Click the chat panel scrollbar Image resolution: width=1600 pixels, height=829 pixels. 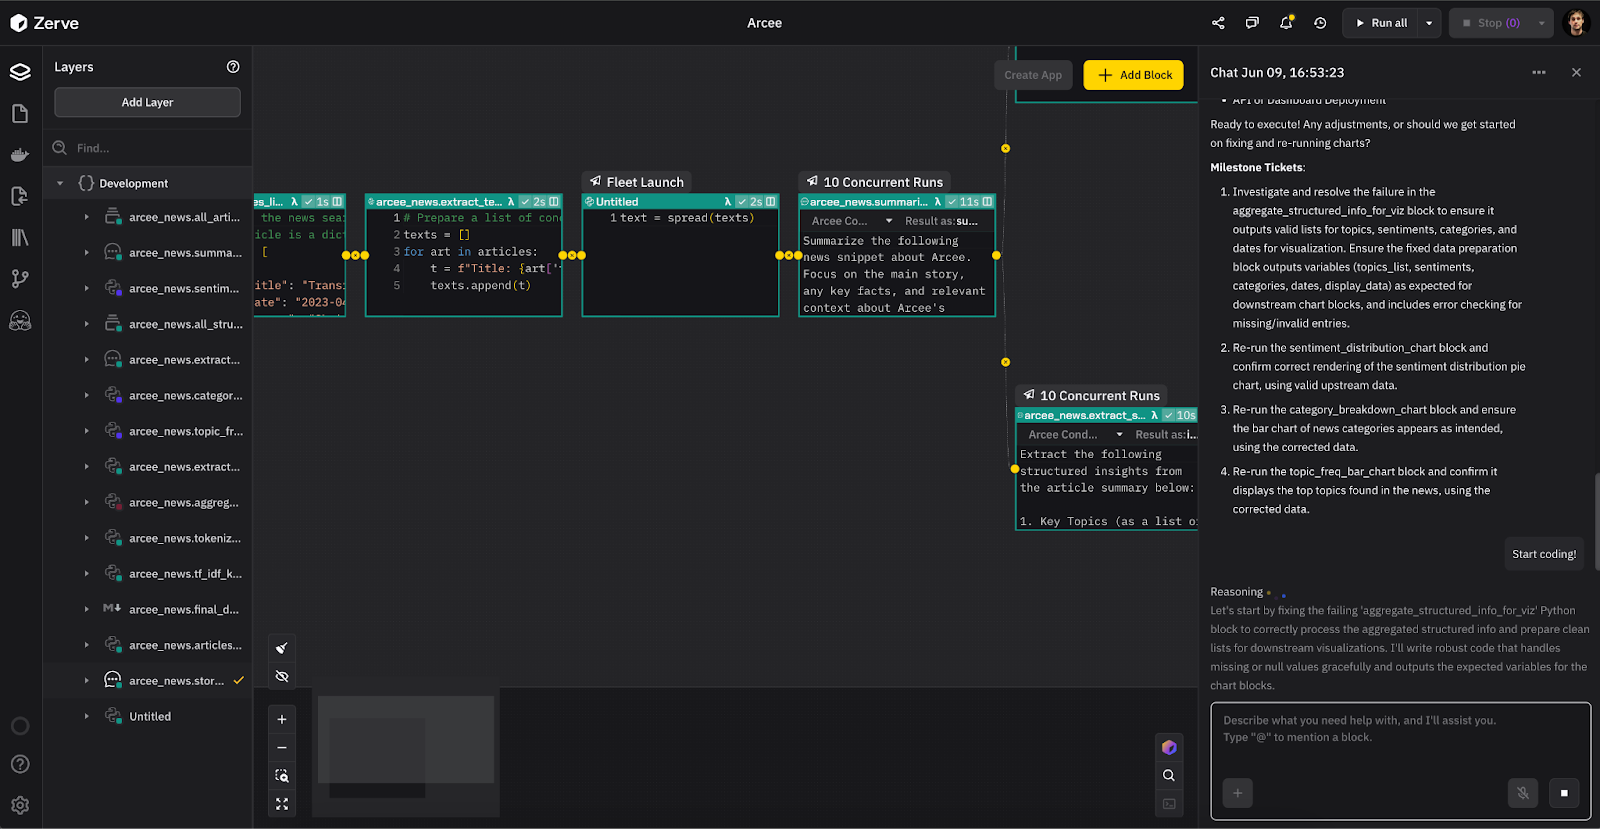(1596, 521)
